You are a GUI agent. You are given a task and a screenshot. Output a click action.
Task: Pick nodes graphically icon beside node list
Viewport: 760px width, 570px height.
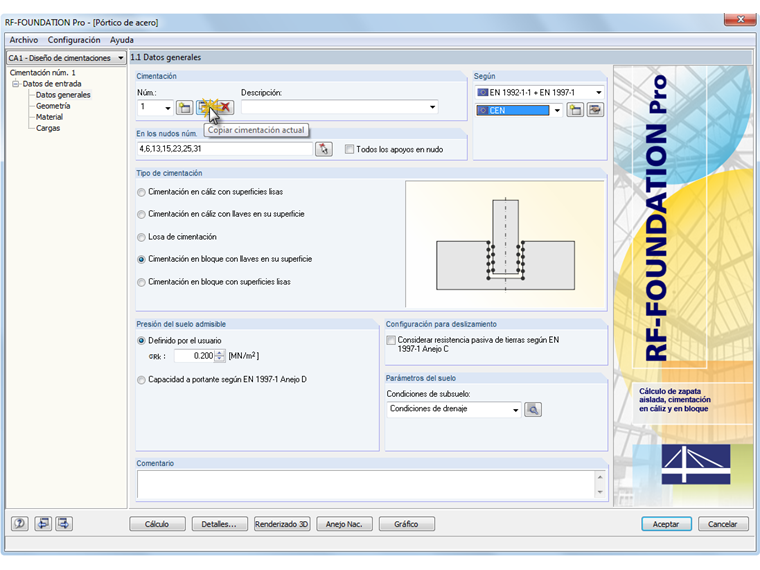[x=324, y=149]
